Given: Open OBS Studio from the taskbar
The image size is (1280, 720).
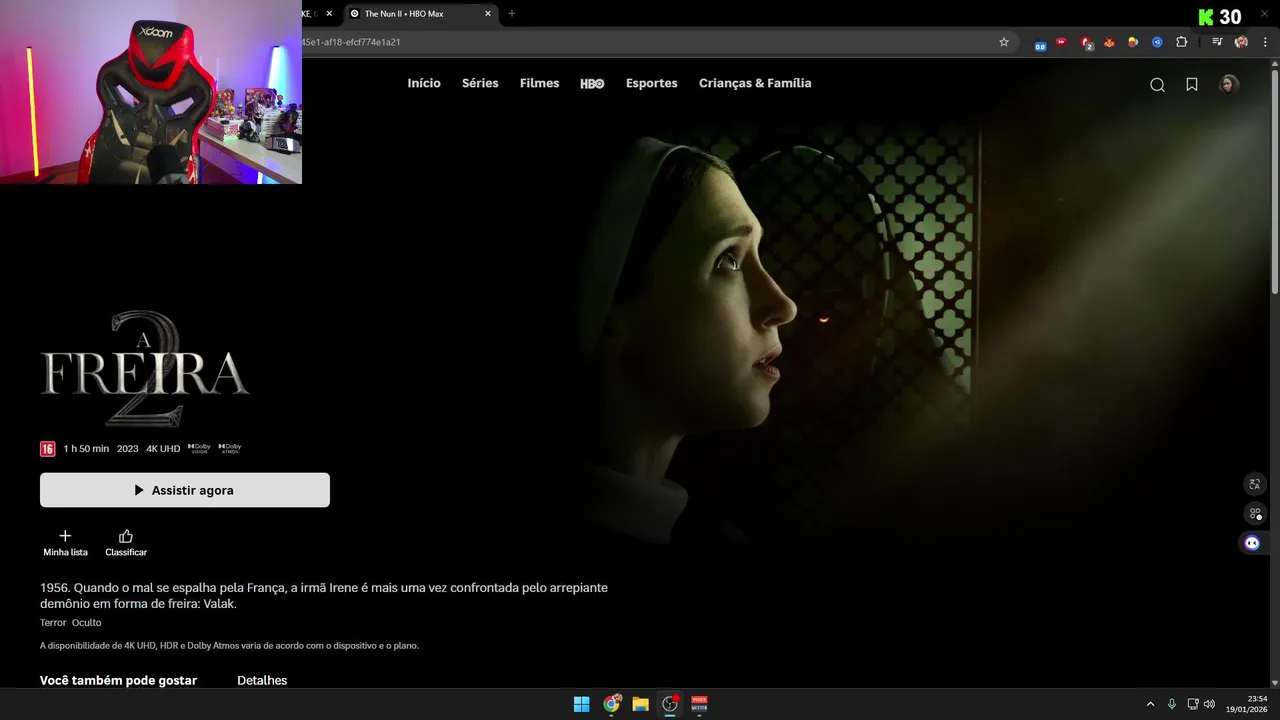Looking at the screenshot, I should (670, 704).
